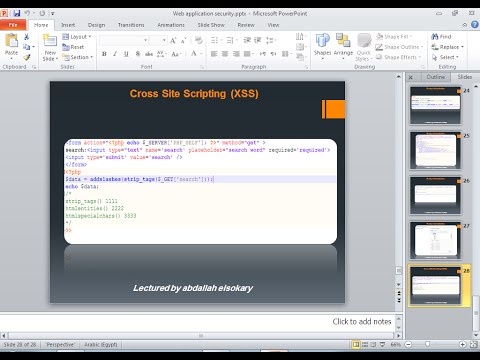Open the Replace dropdown arrow

pyautogui.click(x=463, y=47)
